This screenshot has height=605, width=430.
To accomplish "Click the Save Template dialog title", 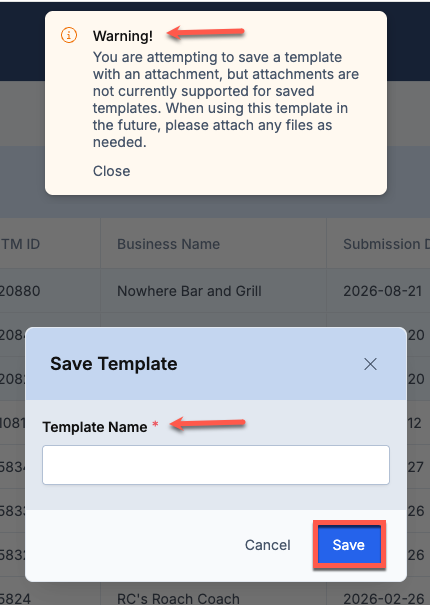I will [x=113, y=364].
